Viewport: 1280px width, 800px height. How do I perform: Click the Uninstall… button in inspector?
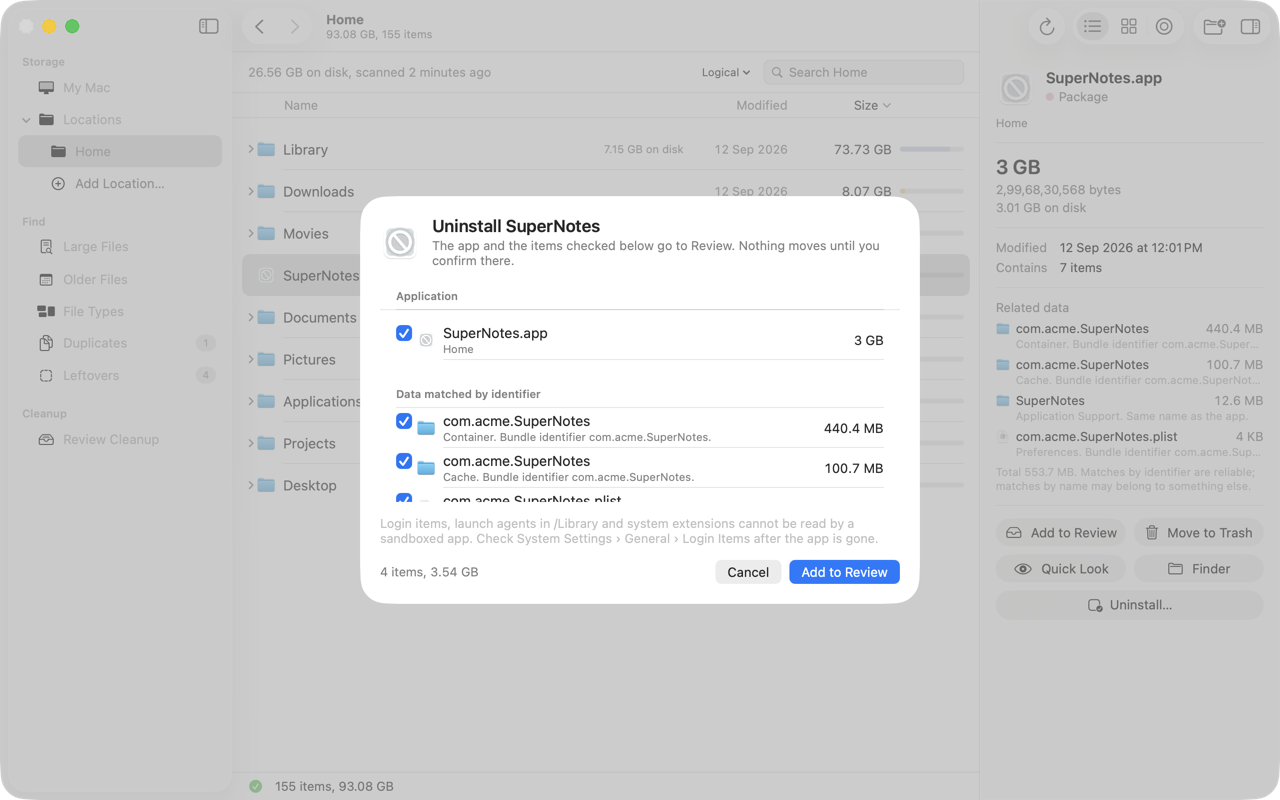[1130, 605]
